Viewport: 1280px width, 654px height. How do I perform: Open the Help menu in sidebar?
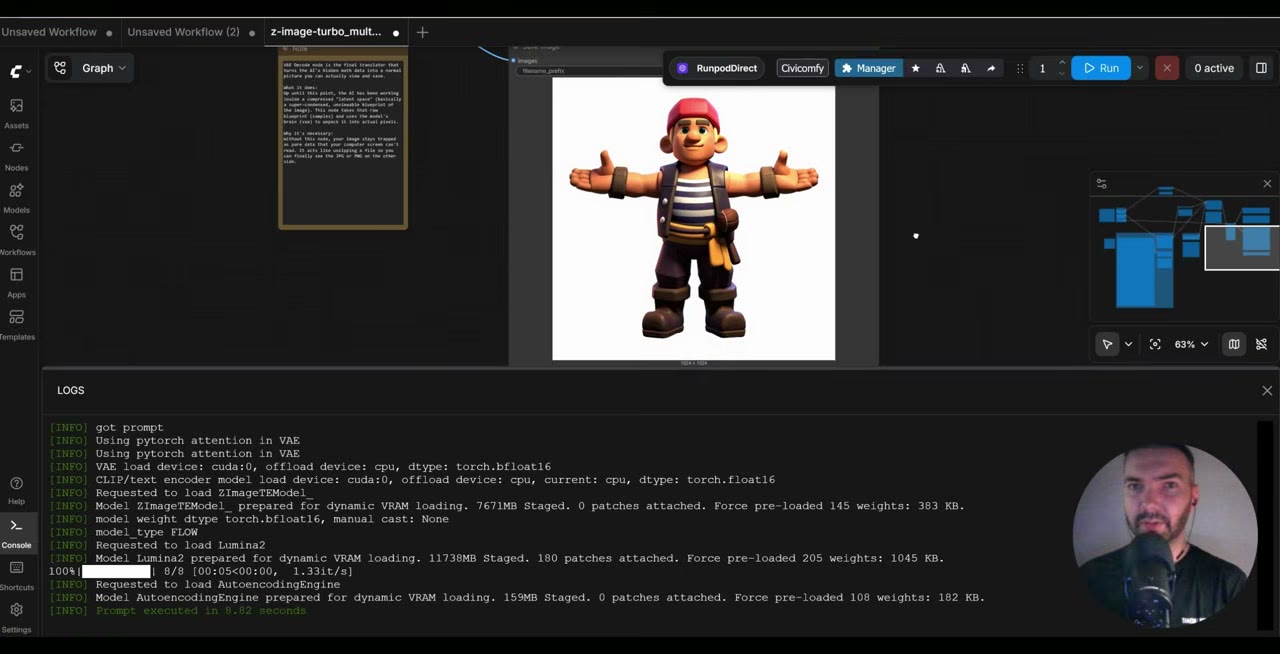[16, 490]
